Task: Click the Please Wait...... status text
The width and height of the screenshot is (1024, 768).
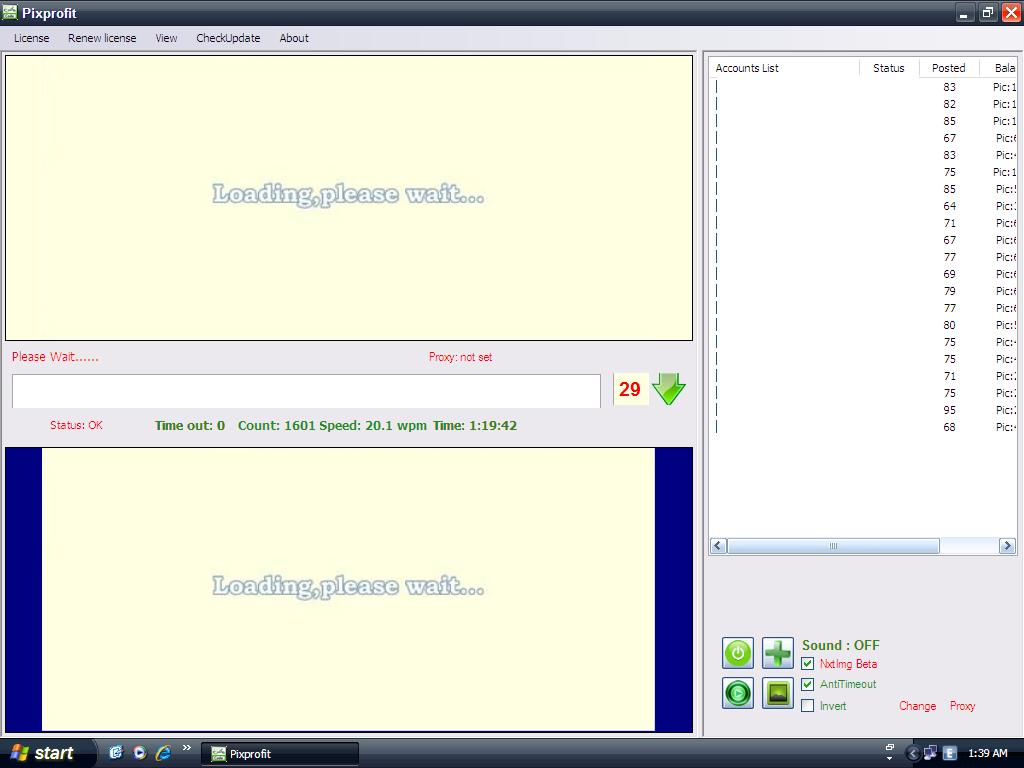Action: (56, 357)
